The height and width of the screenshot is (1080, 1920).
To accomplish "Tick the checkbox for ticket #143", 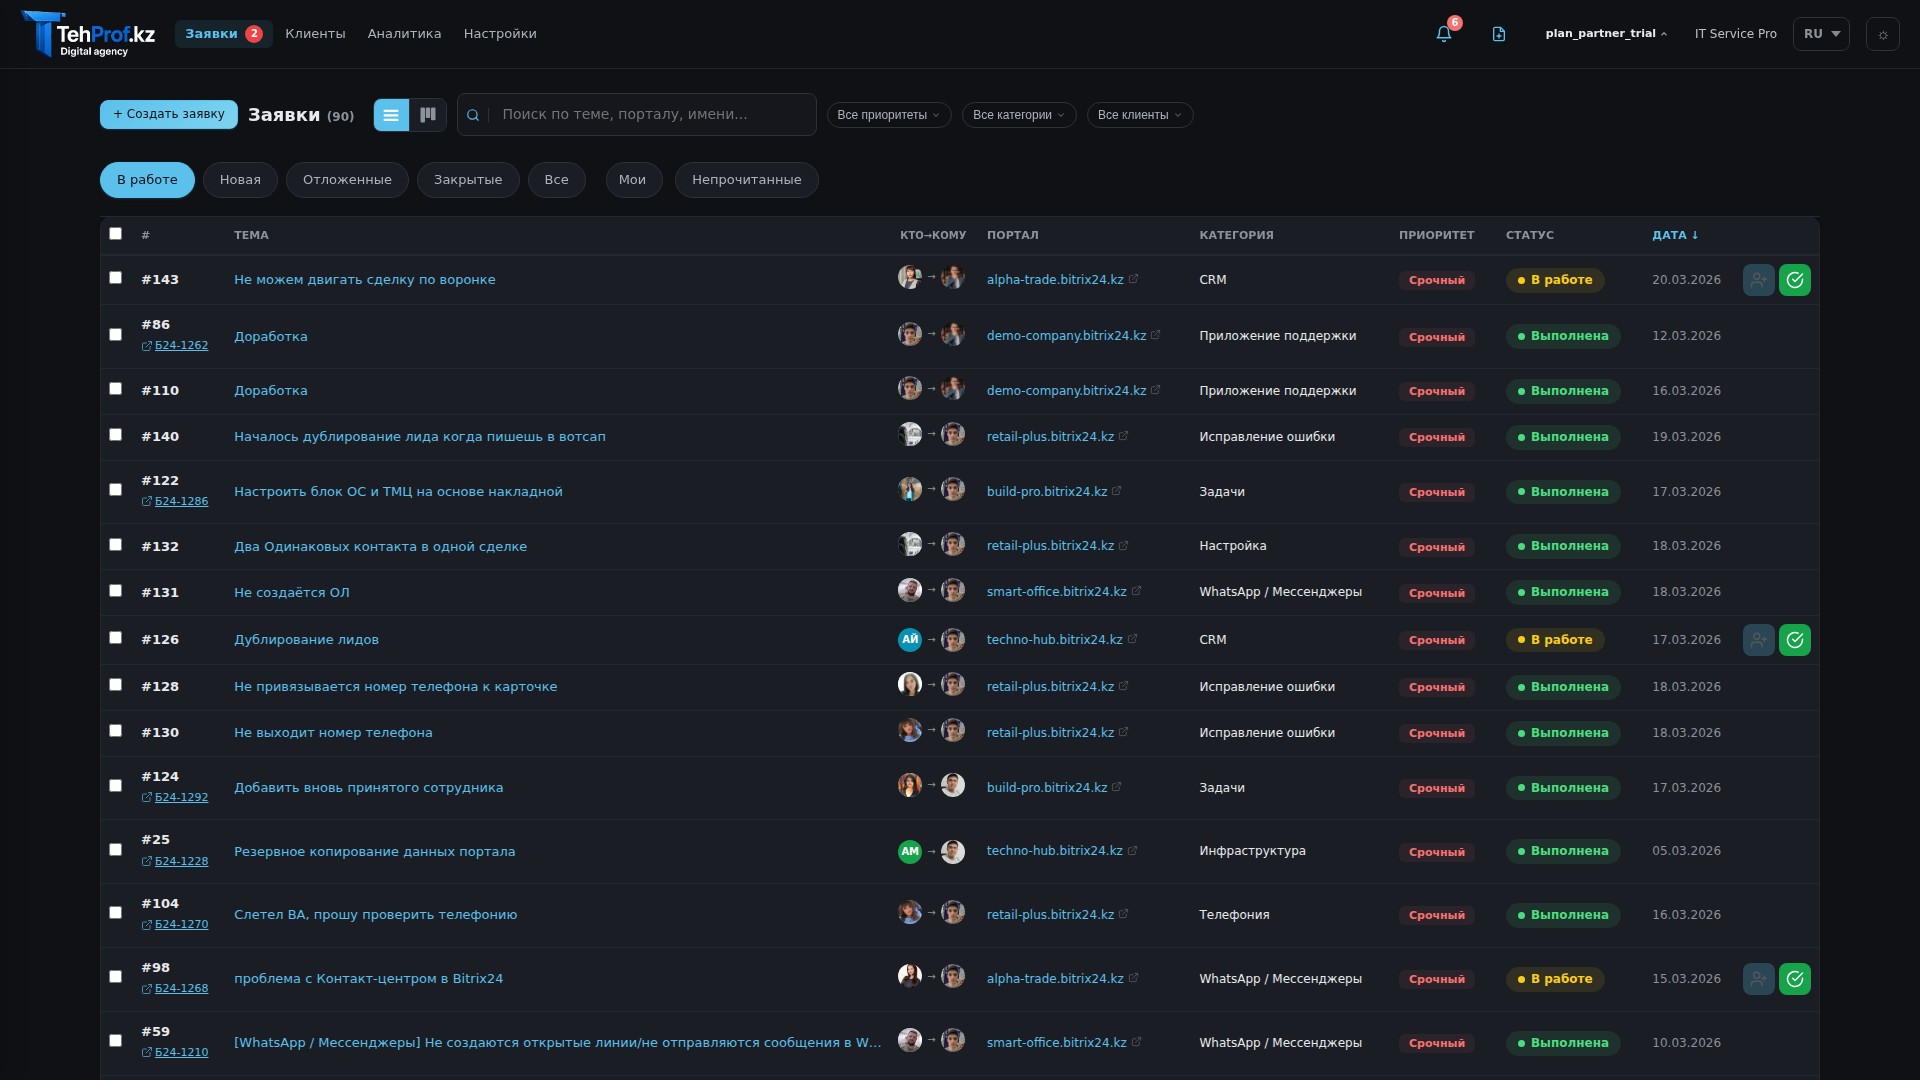I will click(x=116, y=278).
